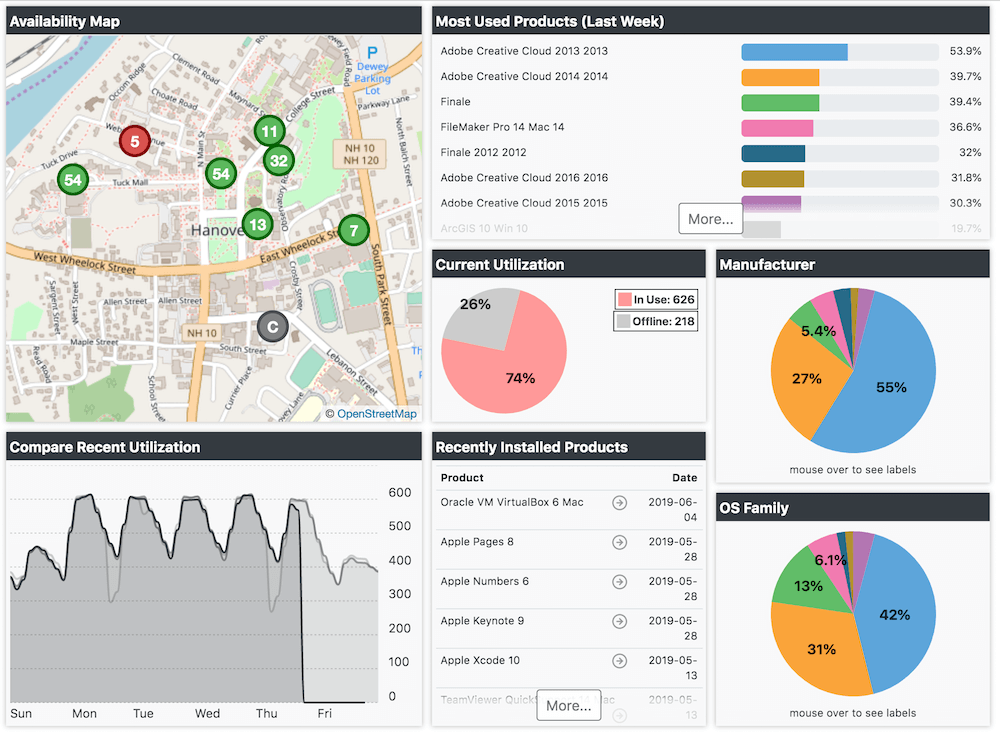Click the green marker showing 32
Screen dimensions: 1000x735
tap(278, 160)
